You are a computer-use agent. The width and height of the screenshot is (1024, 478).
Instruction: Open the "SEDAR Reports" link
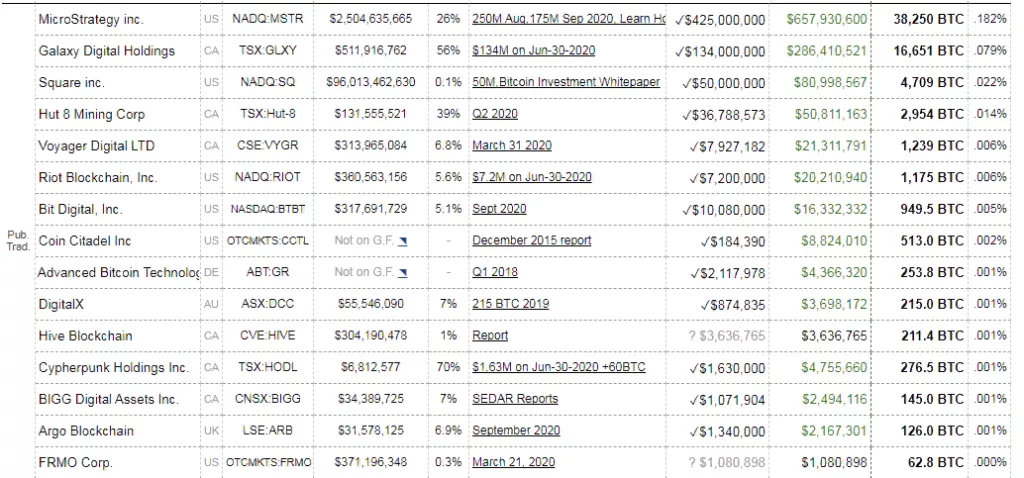(515, 399)
